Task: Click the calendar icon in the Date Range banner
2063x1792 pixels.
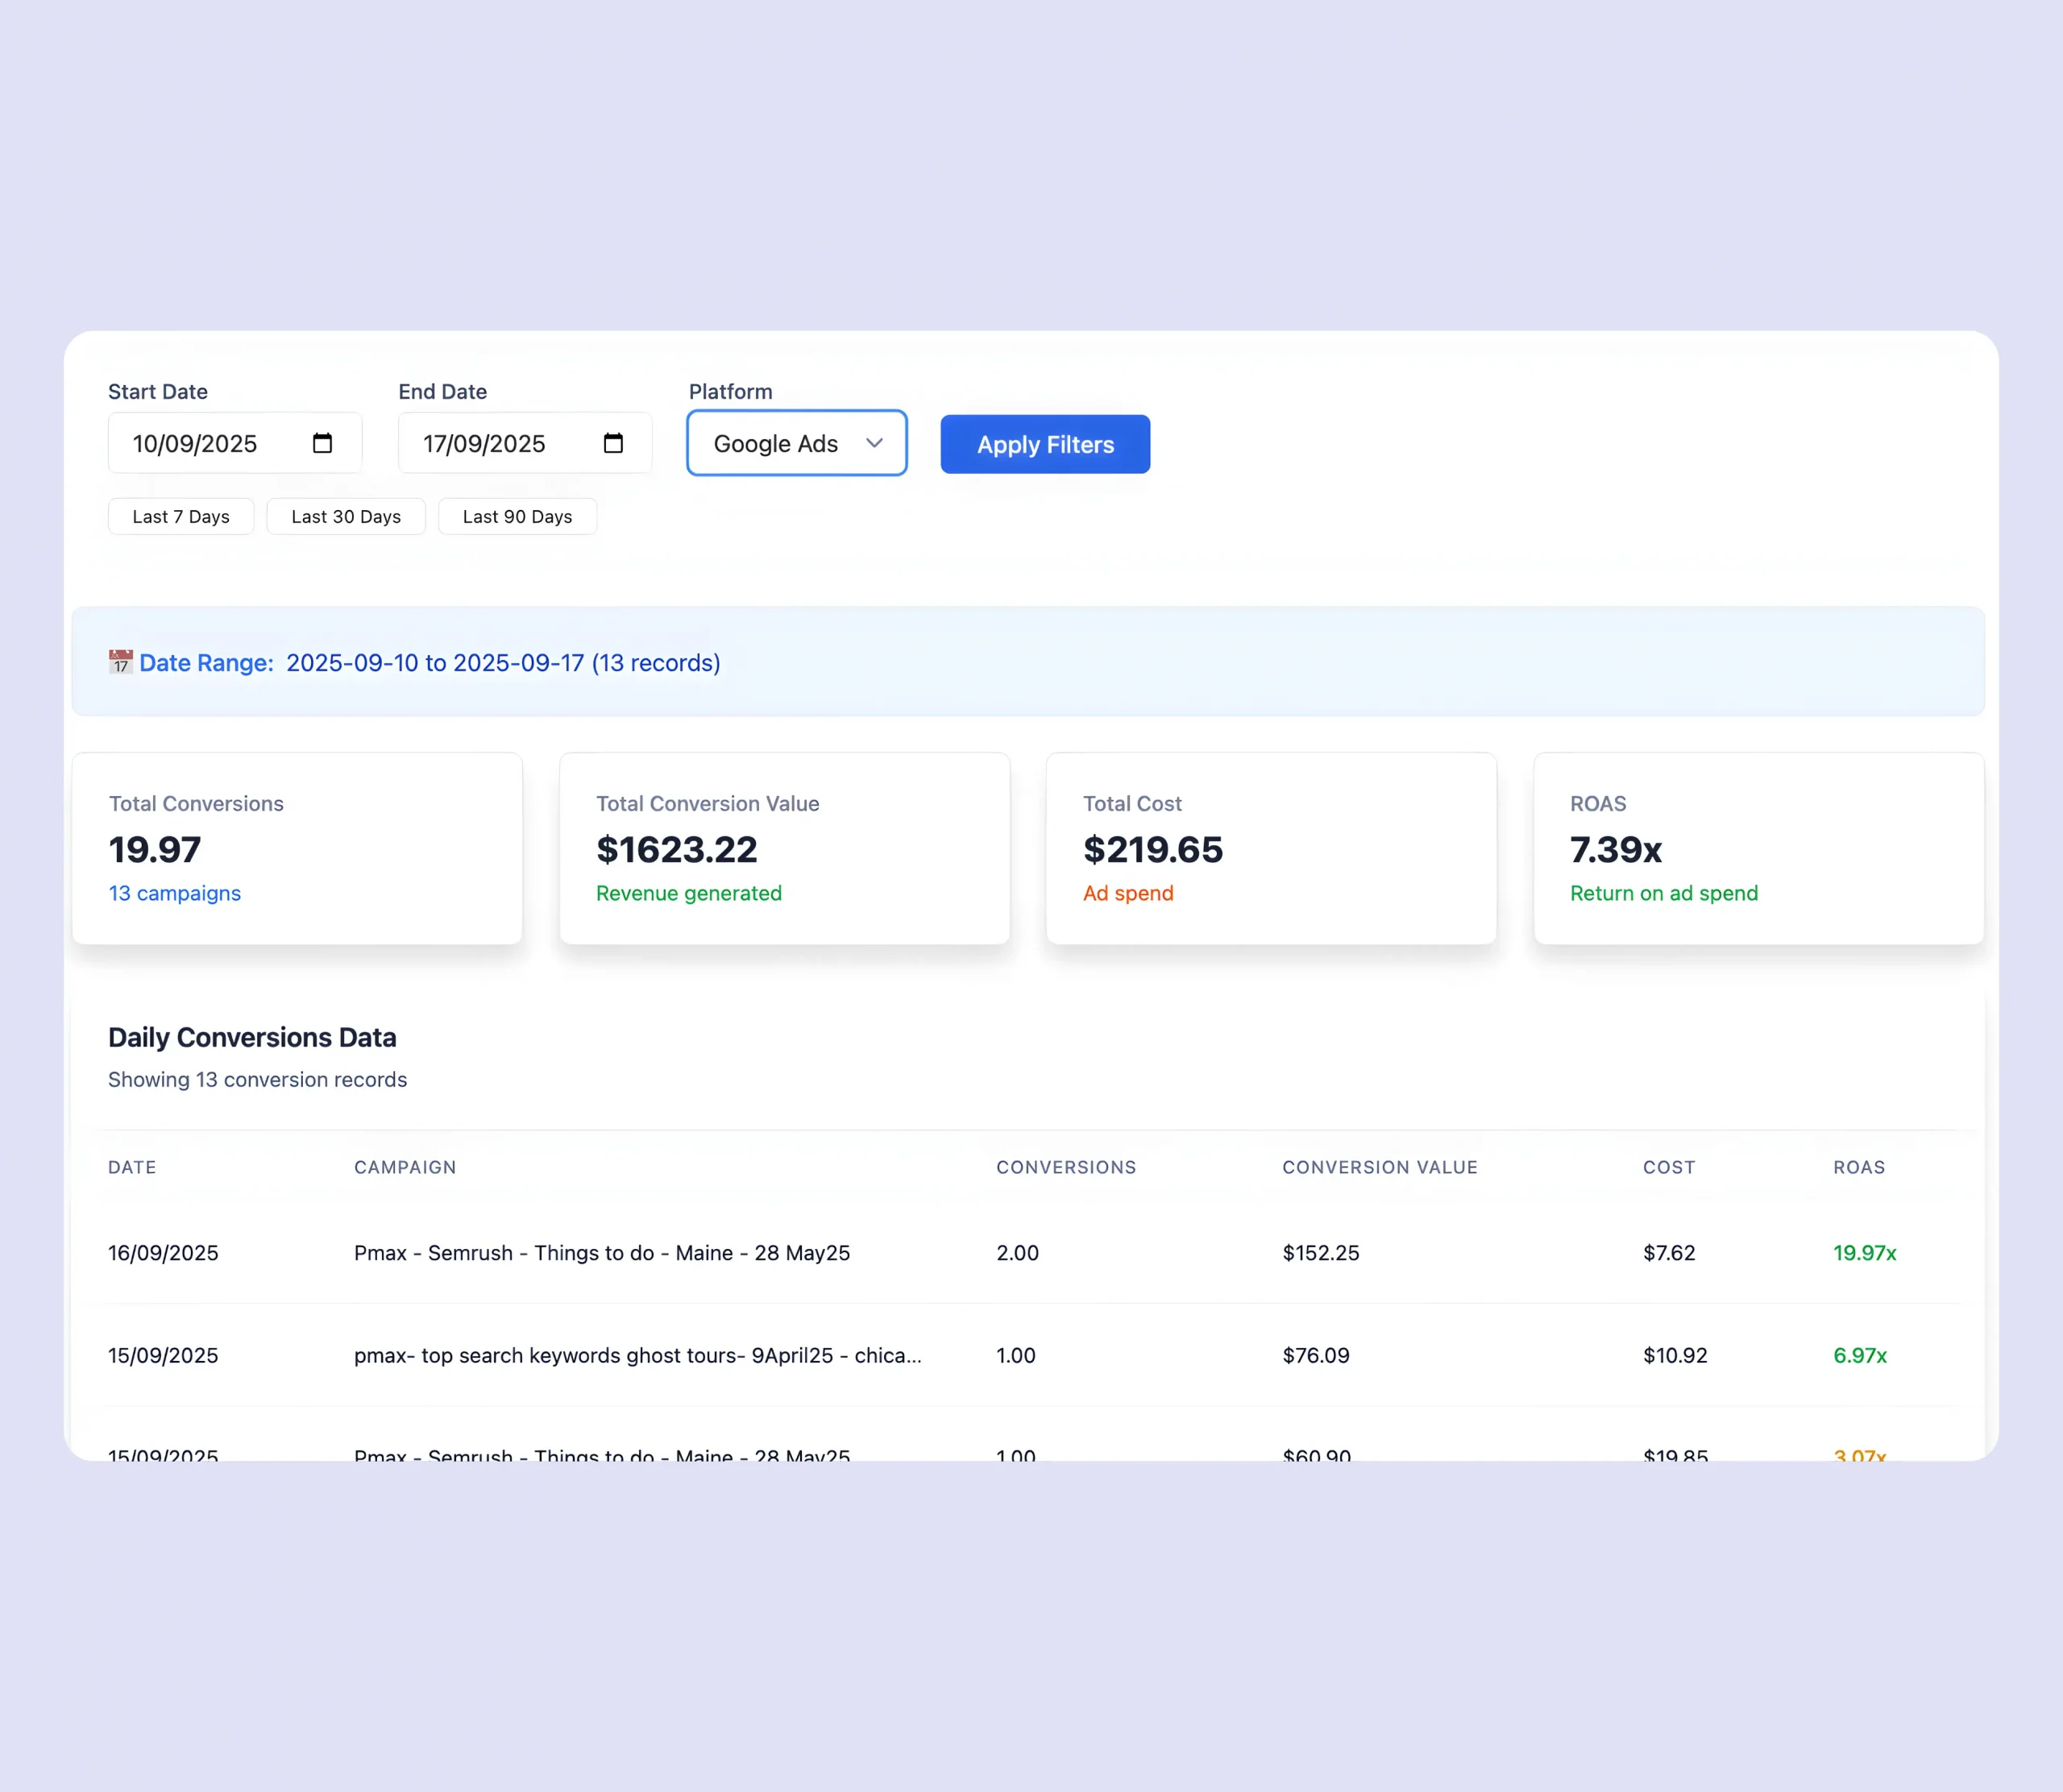Action: (x=119, y=662)
